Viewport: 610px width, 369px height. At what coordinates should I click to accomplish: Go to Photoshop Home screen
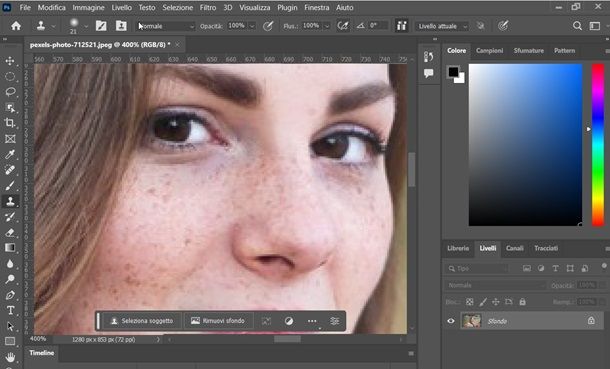pyautogui.click(x=16, y=26)
